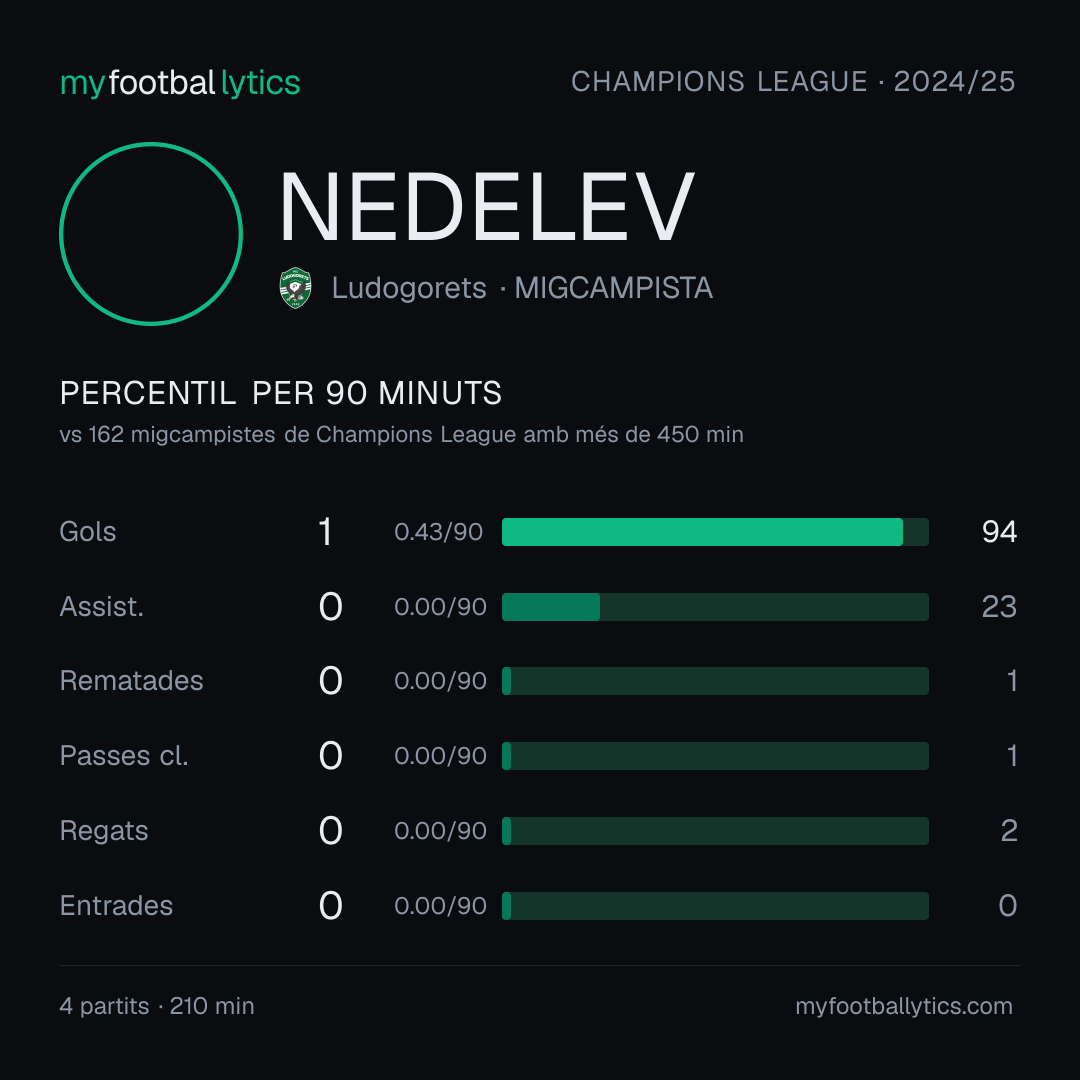Click the 94 percentile value for Gols

(999, 532)
